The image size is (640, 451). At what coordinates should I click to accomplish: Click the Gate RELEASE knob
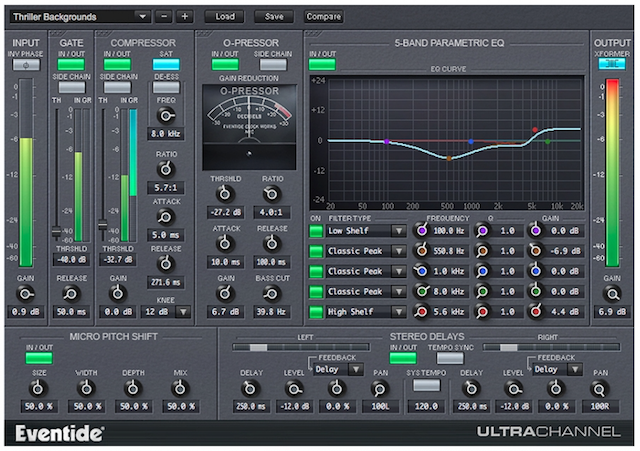tap(71, 293)
